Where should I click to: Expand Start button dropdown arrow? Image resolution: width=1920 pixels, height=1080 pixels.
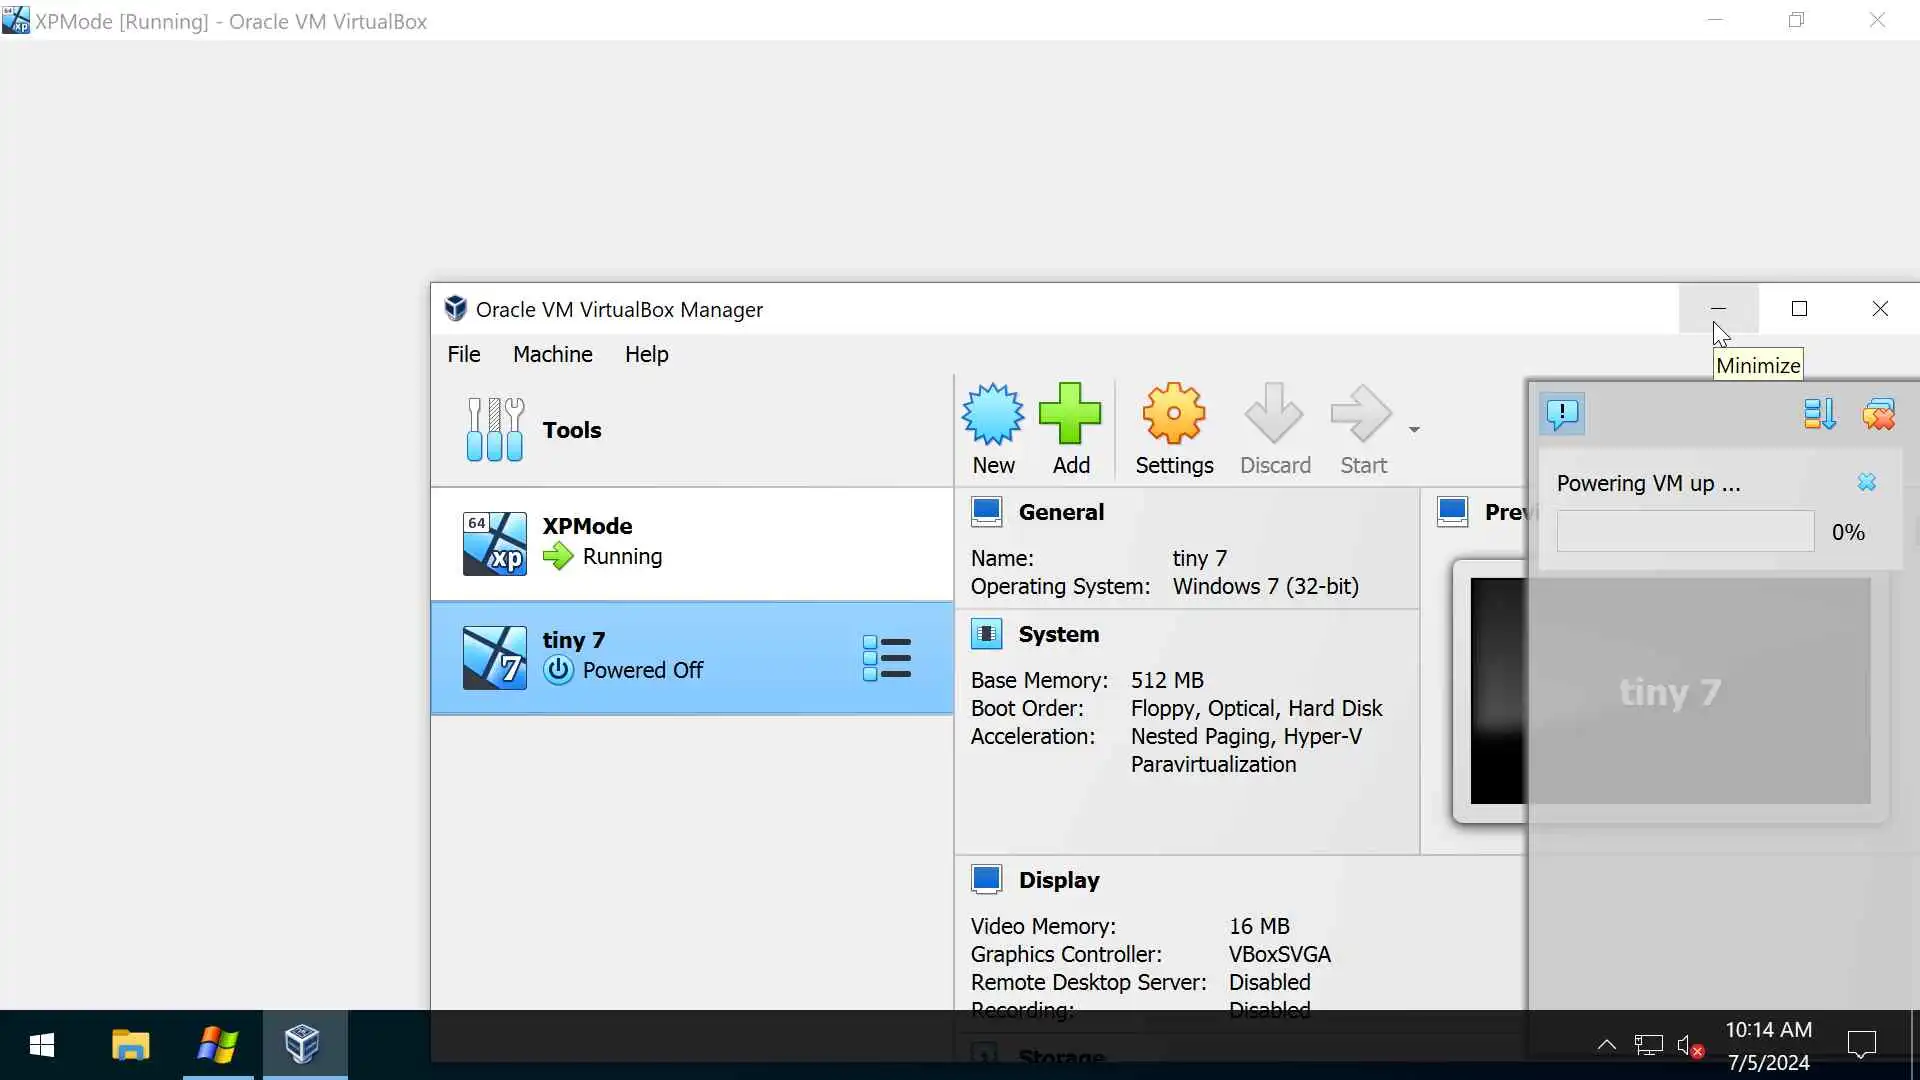click(1414, 430)
